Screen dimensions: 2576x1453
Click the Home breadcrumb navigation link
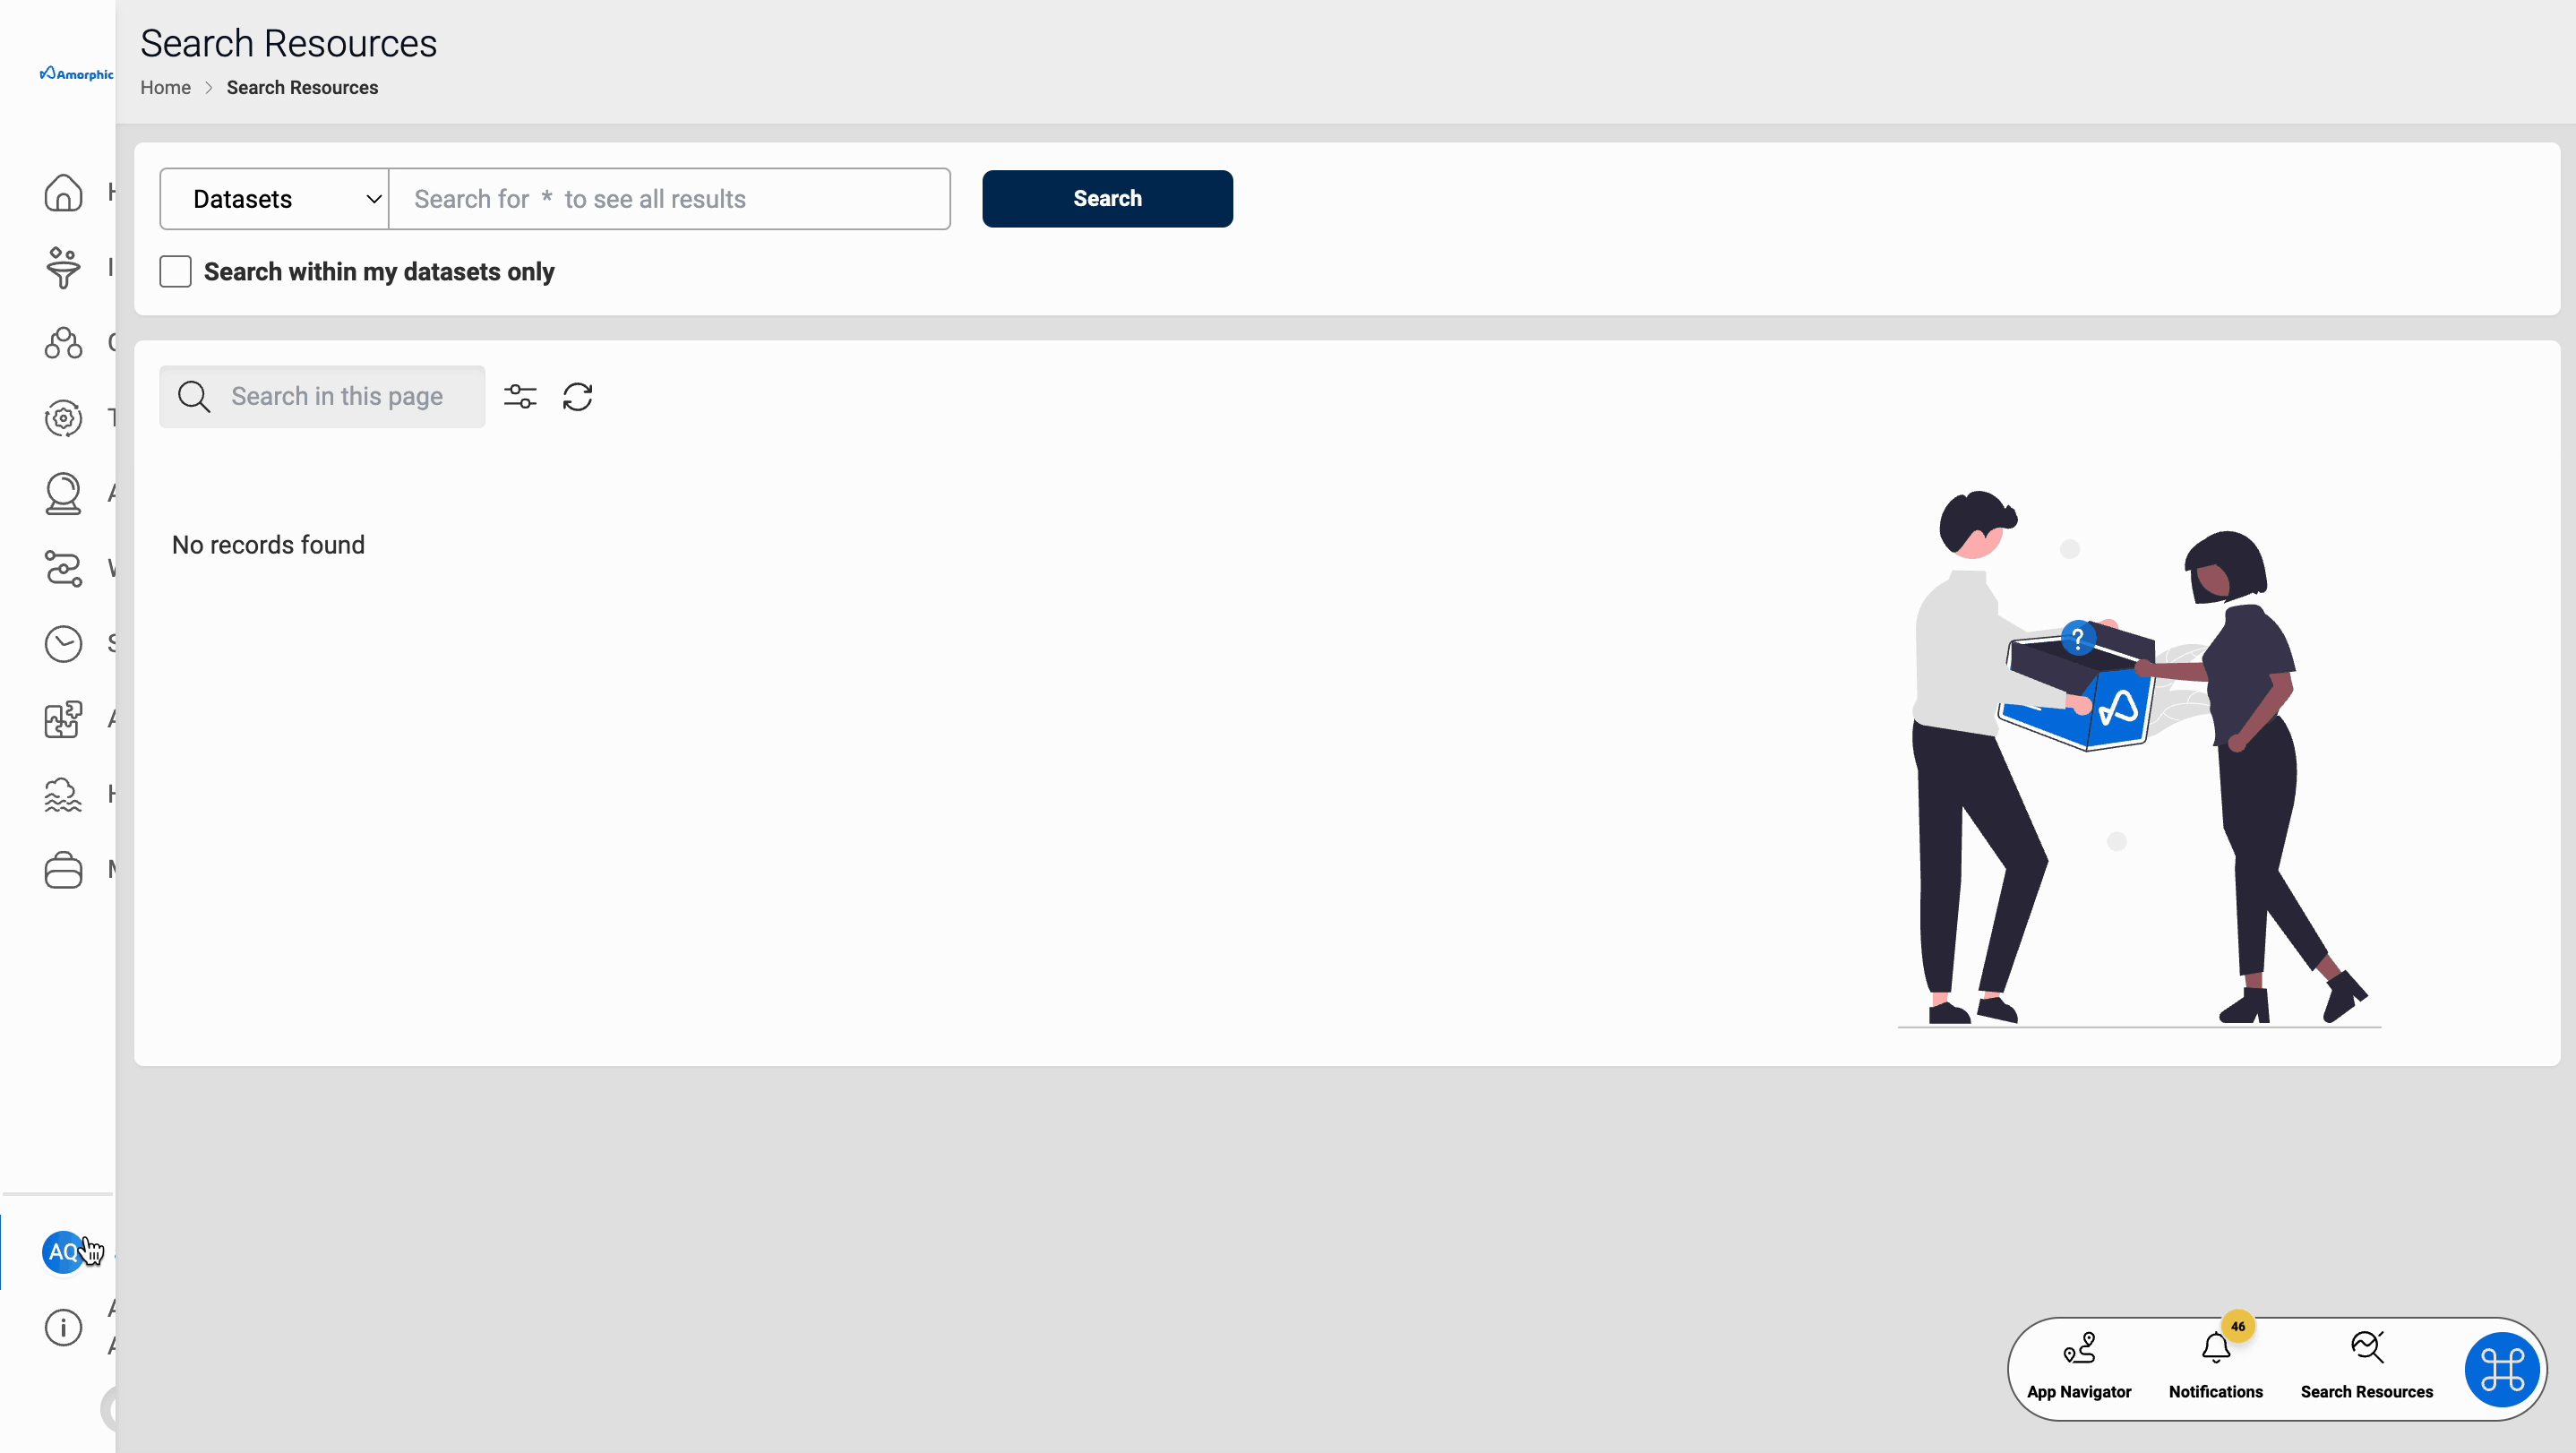point(165,87)
